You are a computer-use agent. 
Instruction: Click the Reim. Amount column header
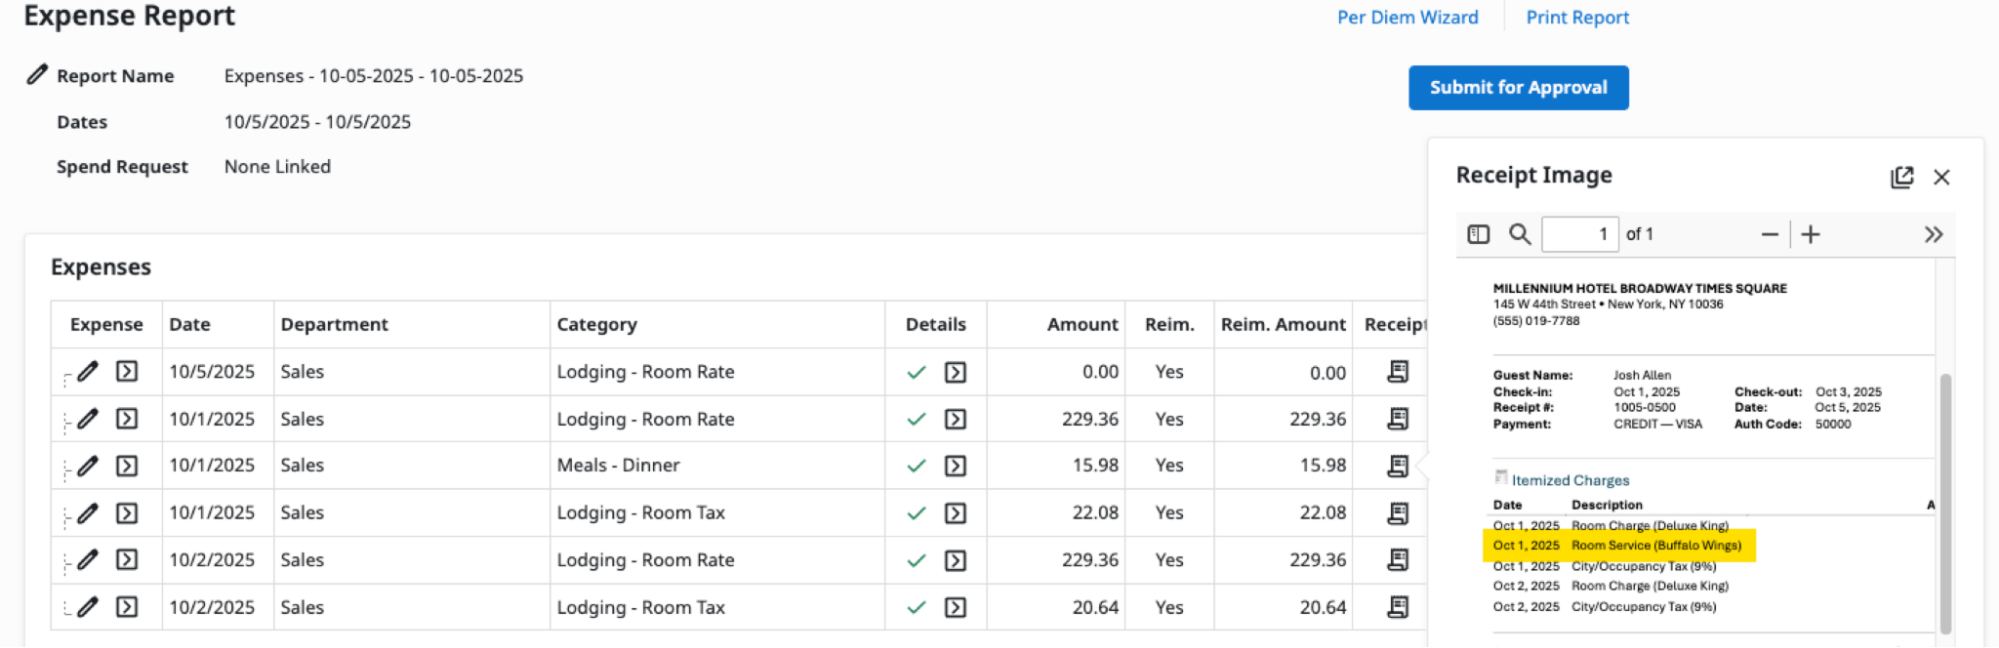[1283, 324]
